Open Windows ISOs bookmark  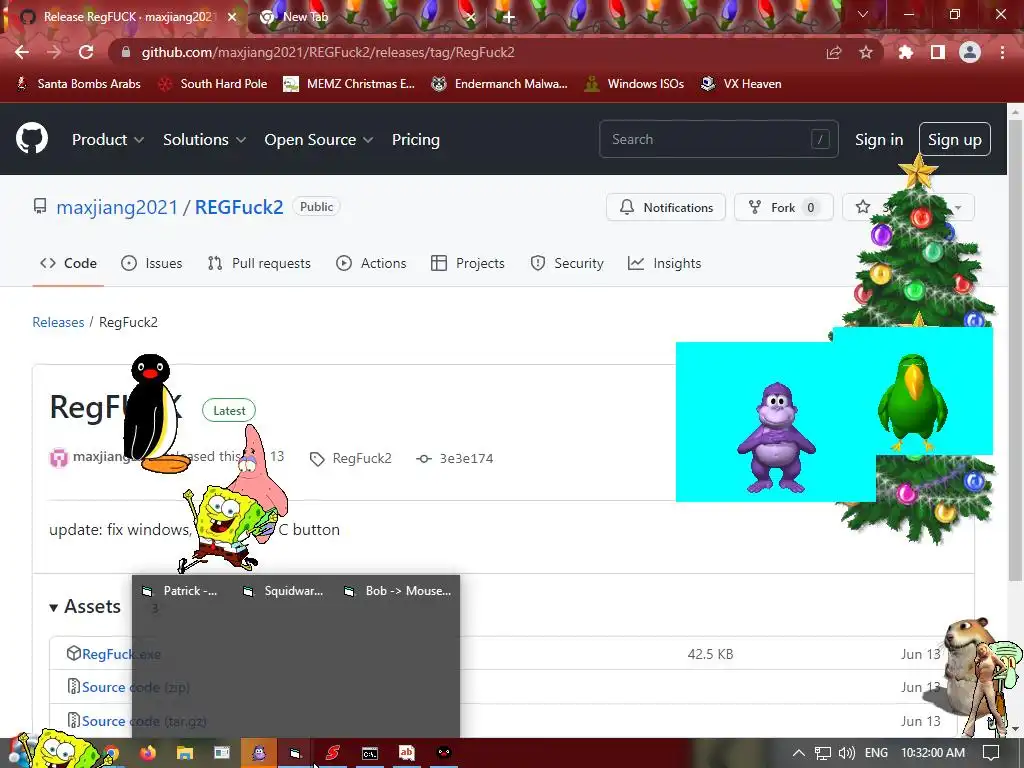tap(634, 84)
